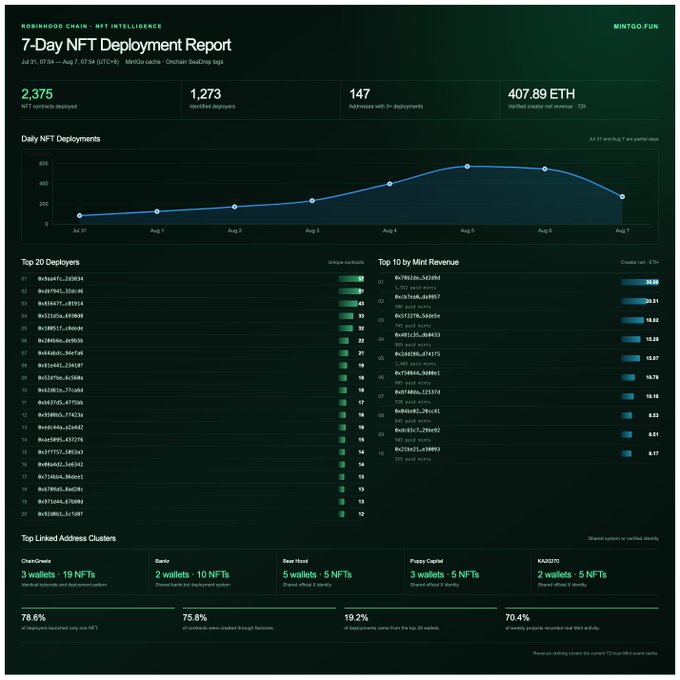This screenshot has height=680, width=680.
Task: Click the Aug 7 data point on chart
Action: coord(622,197)
